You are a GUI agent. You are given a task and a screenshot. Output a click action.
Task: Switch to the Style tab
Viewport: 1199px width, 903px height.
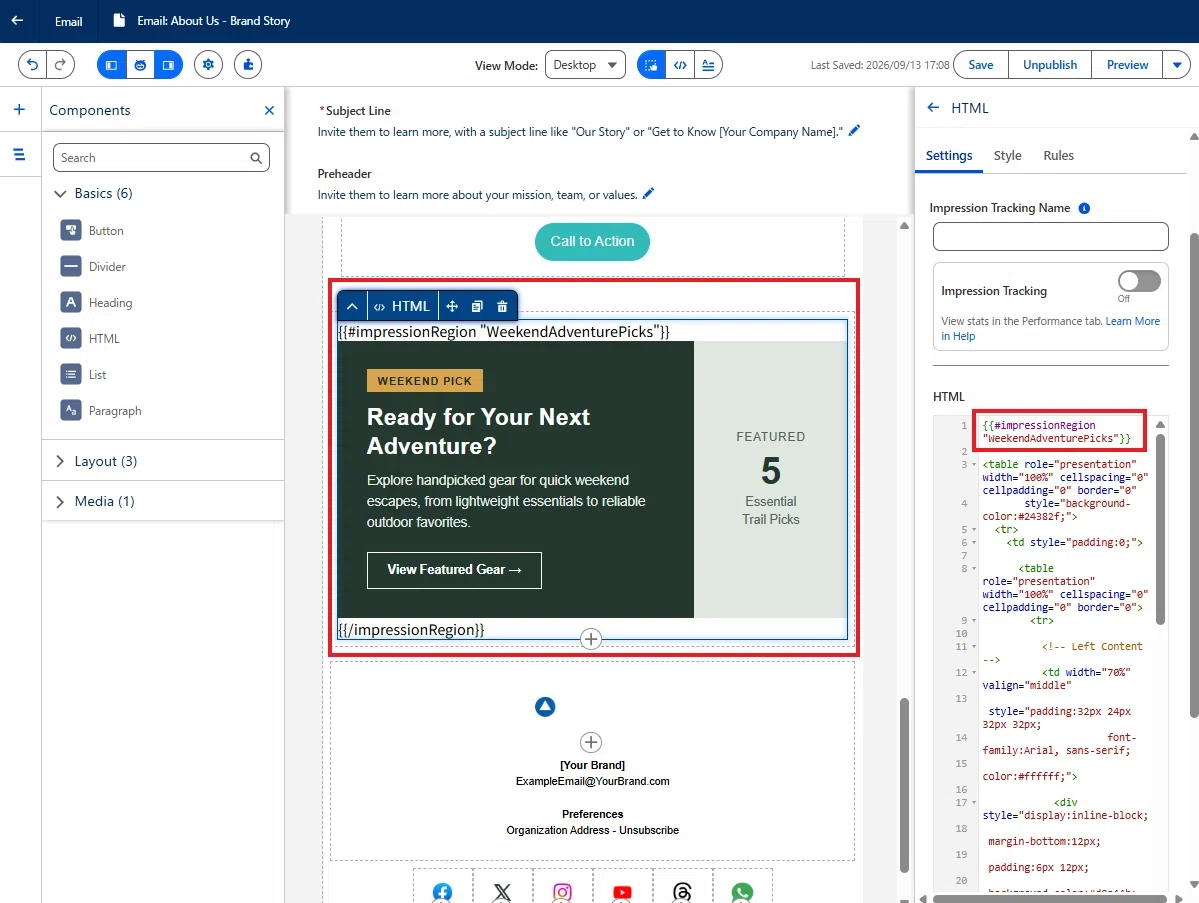(x=1007, y=155)
